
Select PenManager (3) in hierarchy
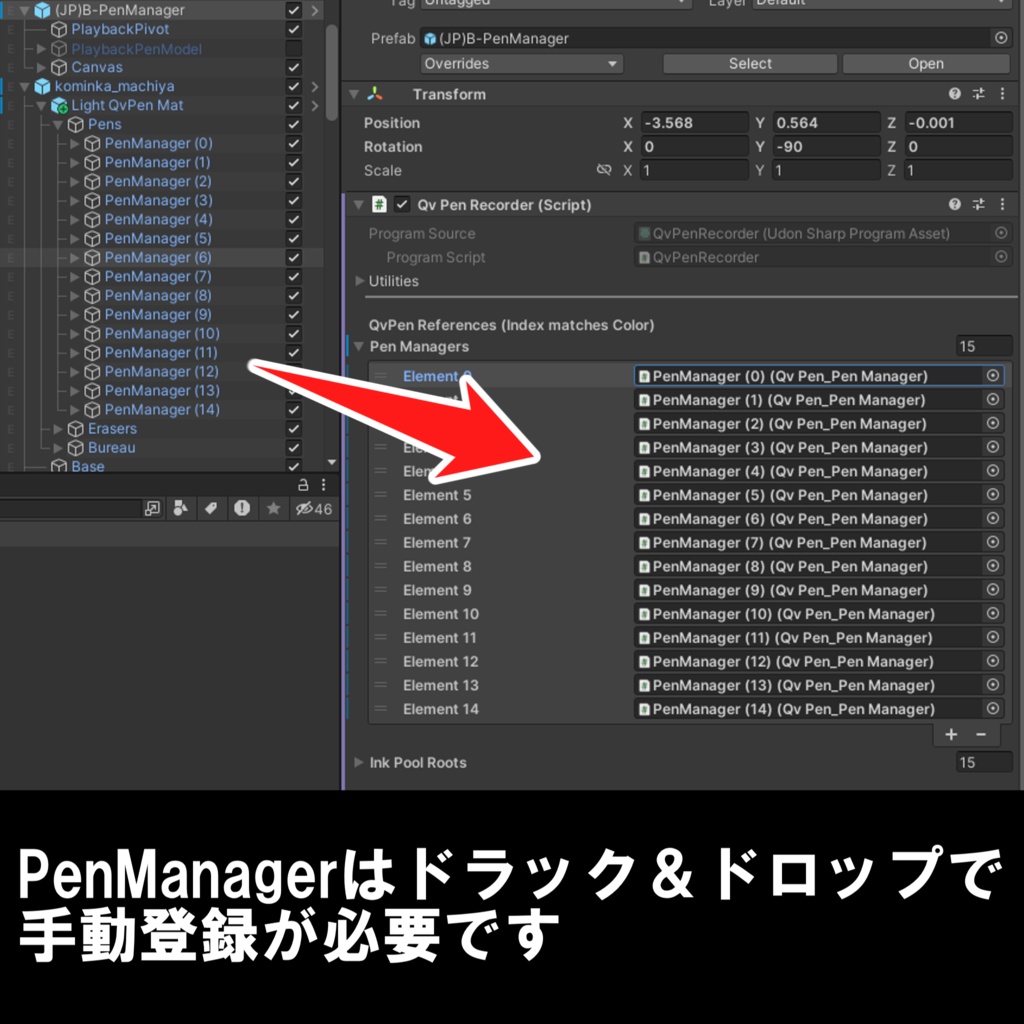pos(158,200)
